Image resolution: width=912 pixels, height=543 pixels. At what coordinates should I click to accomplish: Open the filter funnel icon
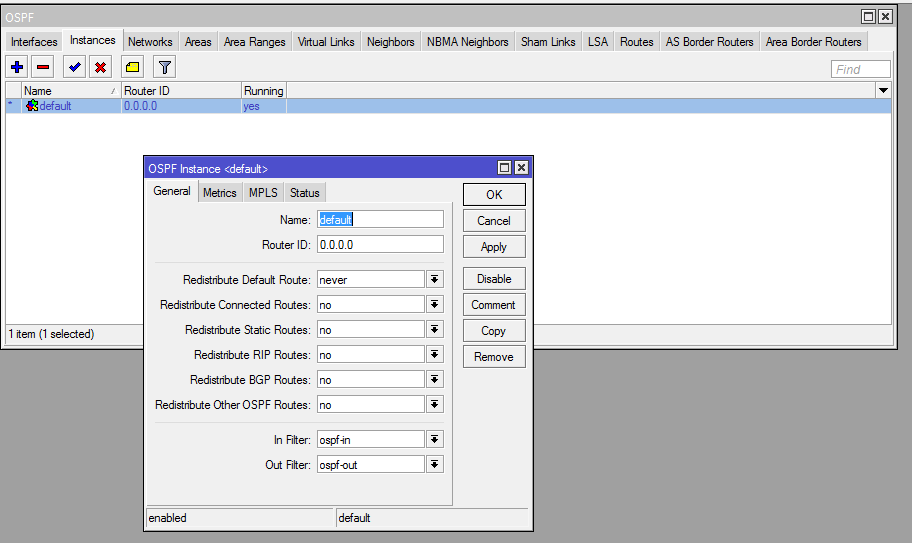click(165, 67)
